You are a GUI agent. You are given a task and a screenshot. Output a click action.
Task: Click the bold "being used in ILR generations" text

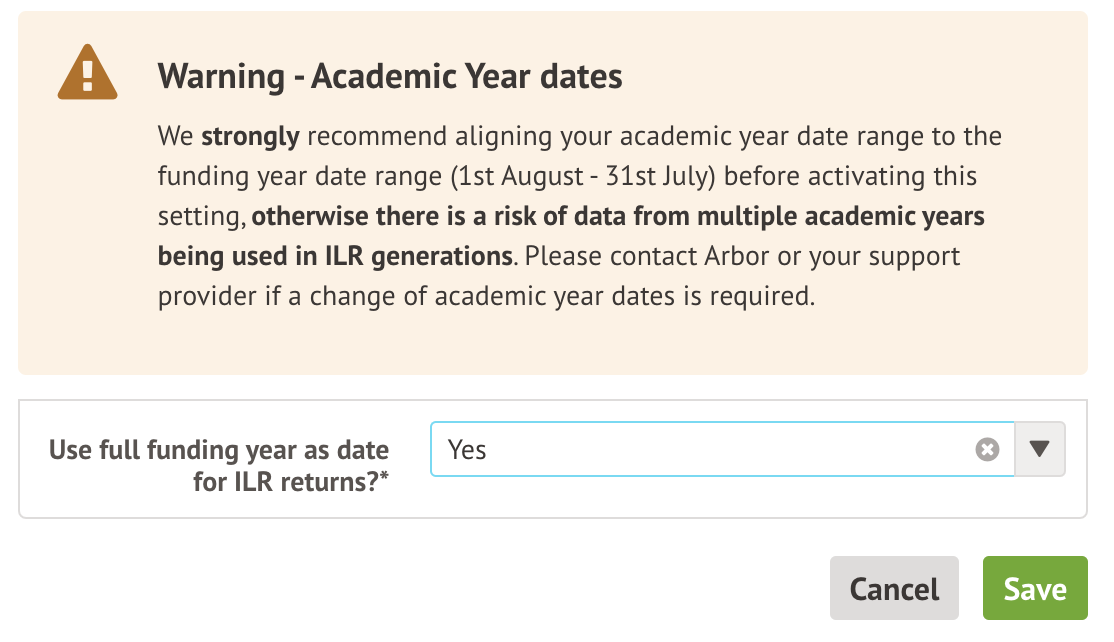tap(335, 256)
